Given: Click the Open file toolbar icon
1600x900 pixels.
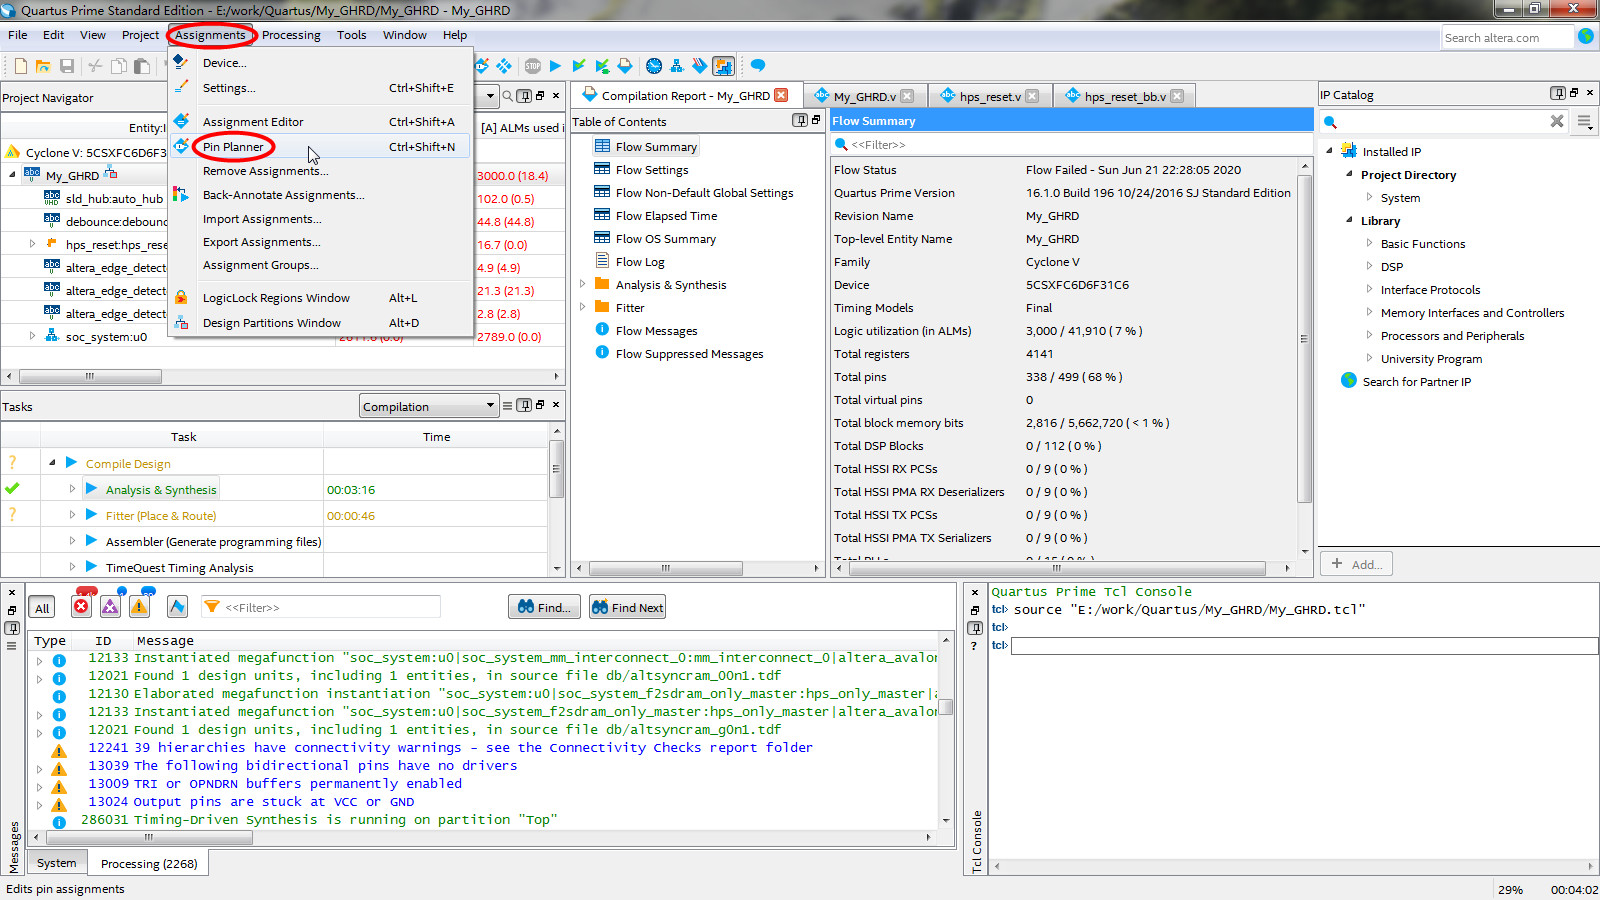Looking at the screenshot, I should pos(43,66).
